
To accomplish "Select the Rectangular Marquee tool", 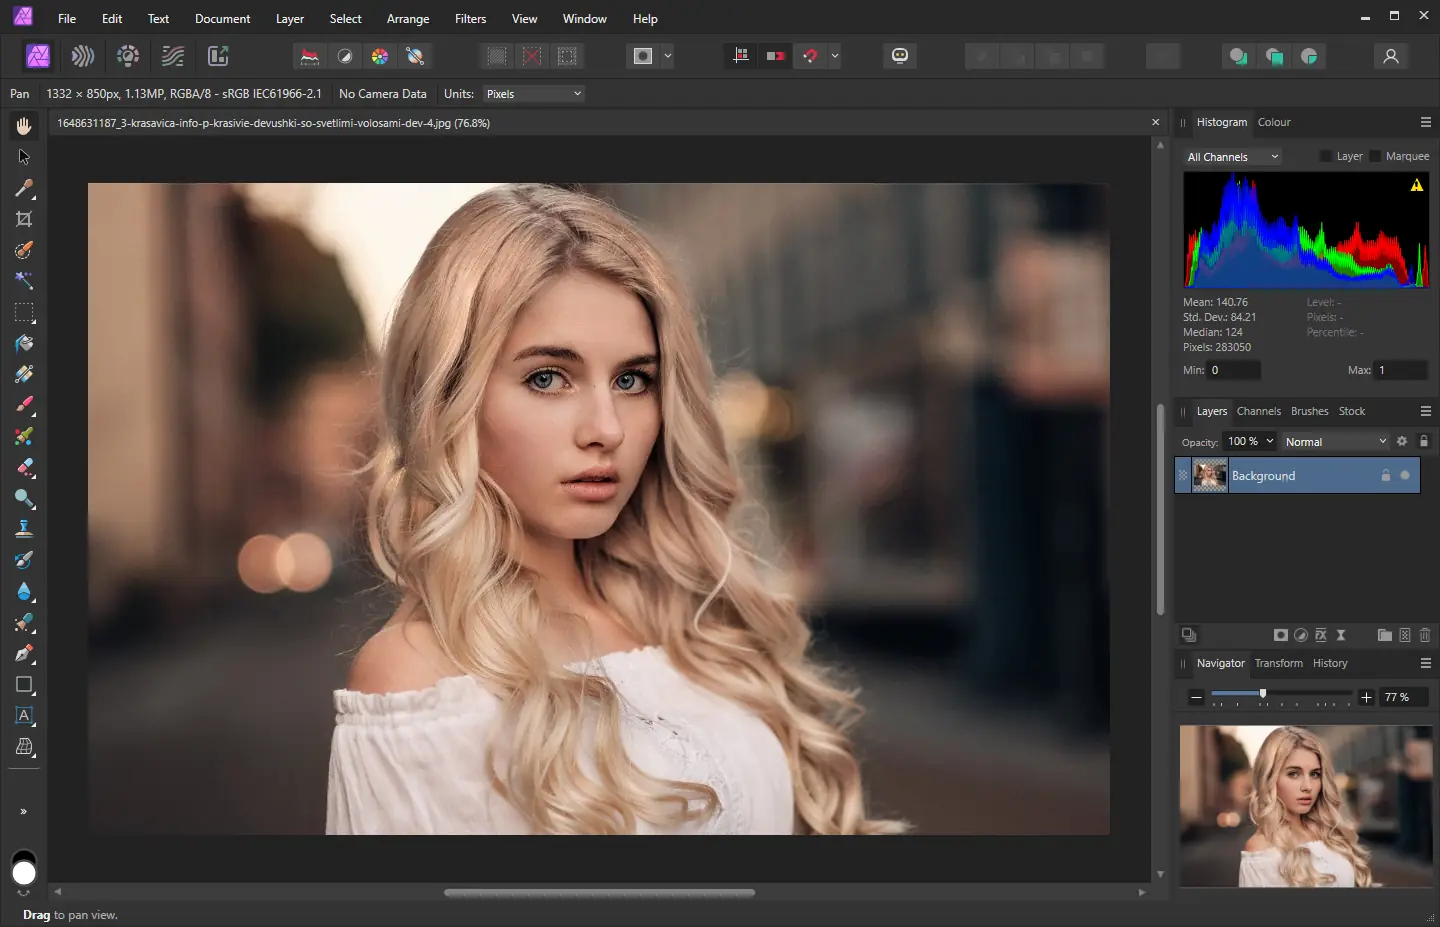I will pyautogui.click(x=24, y=312).
